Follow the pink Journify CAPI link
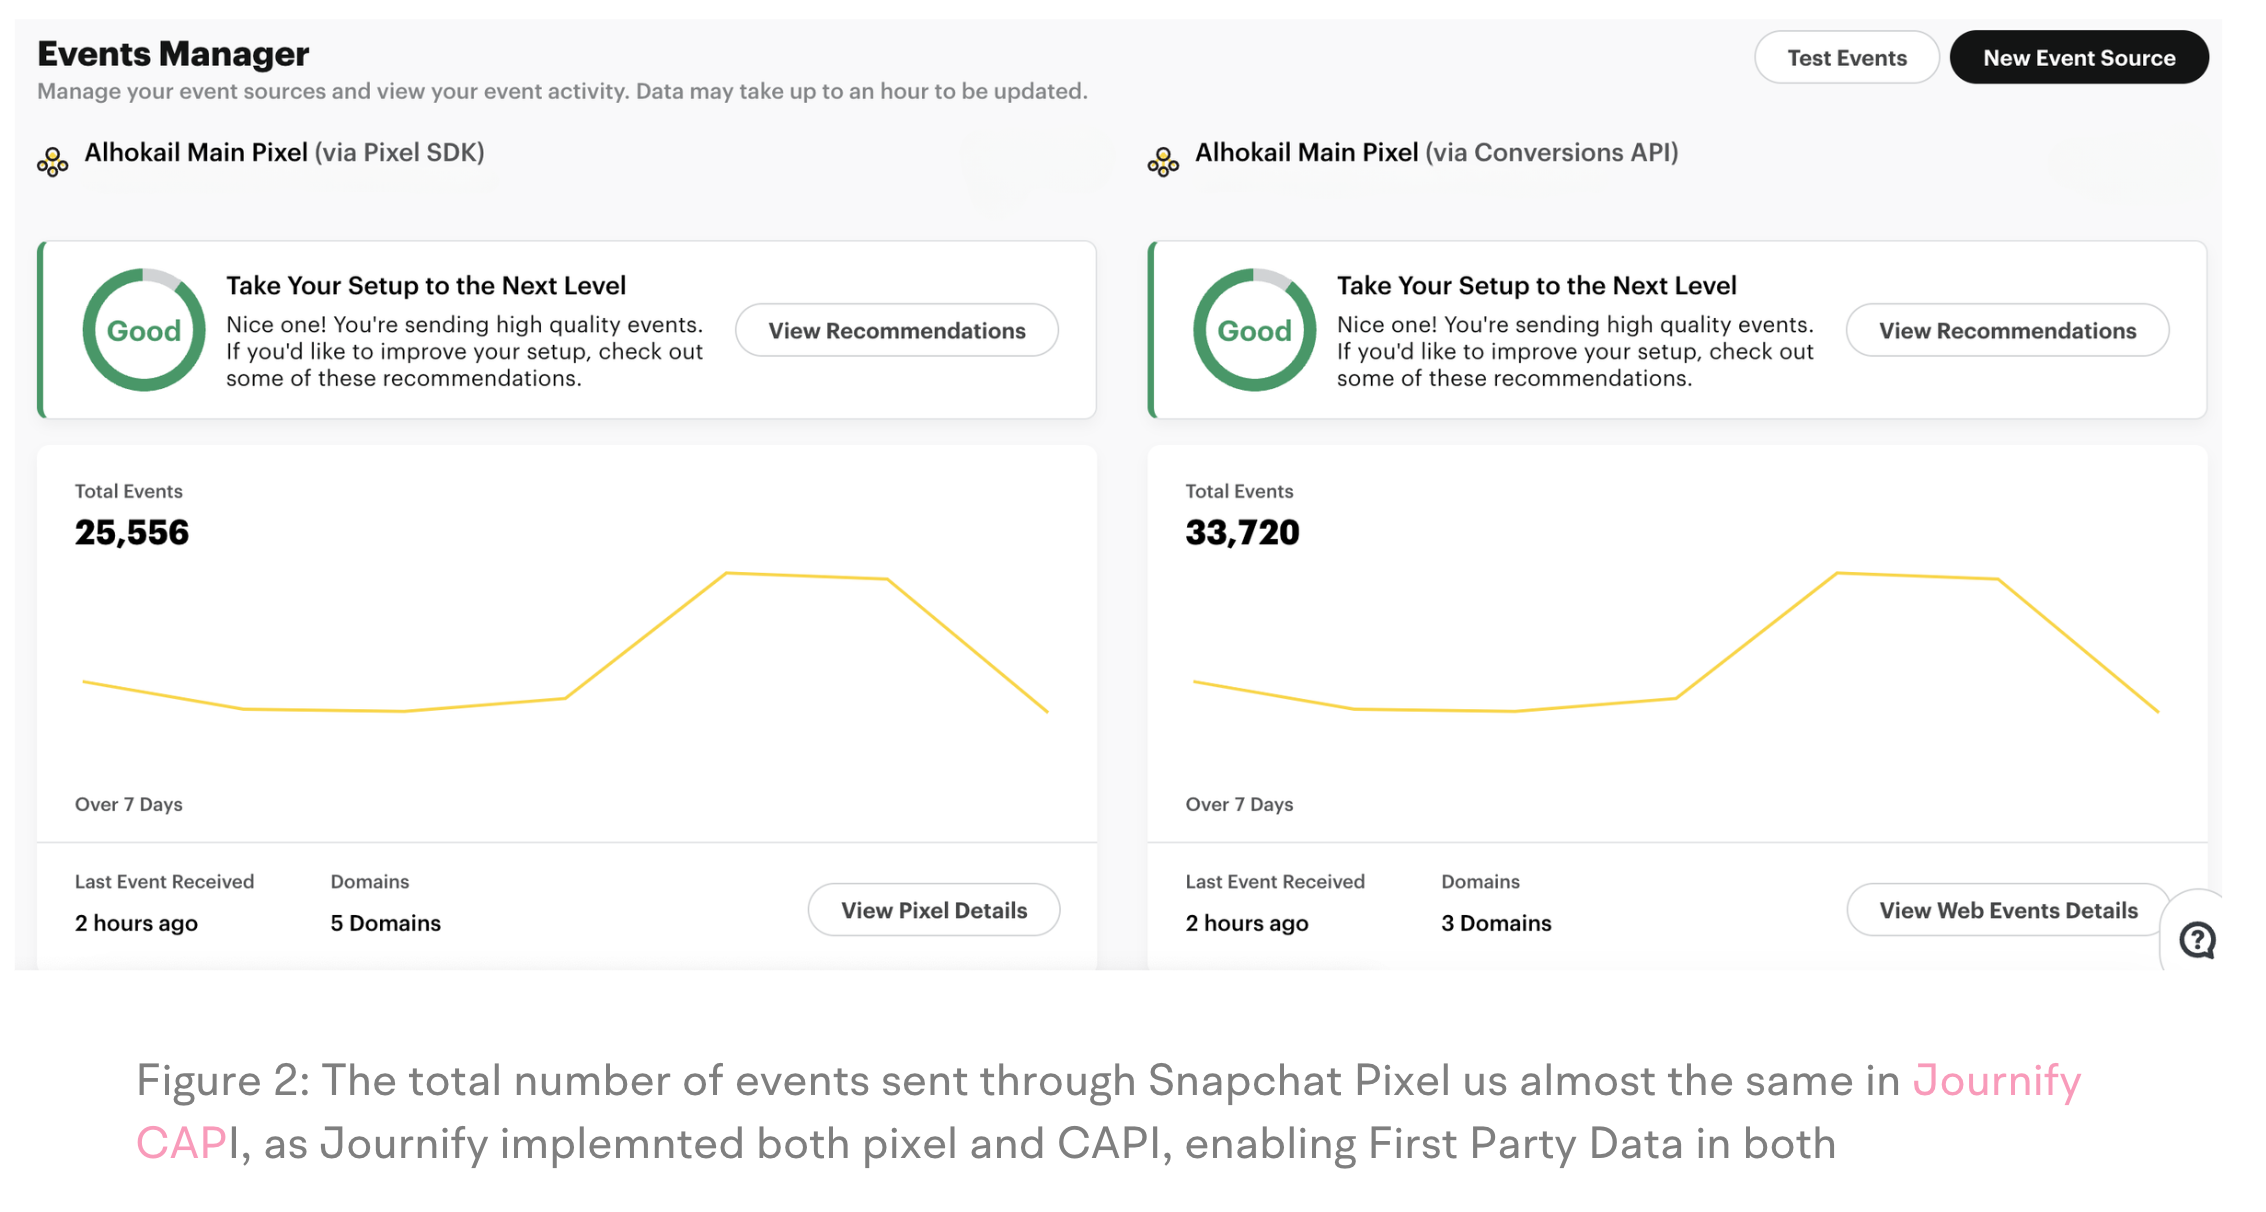Viewport: 2266px width, 1212px height. (x=1996, y=1081)
